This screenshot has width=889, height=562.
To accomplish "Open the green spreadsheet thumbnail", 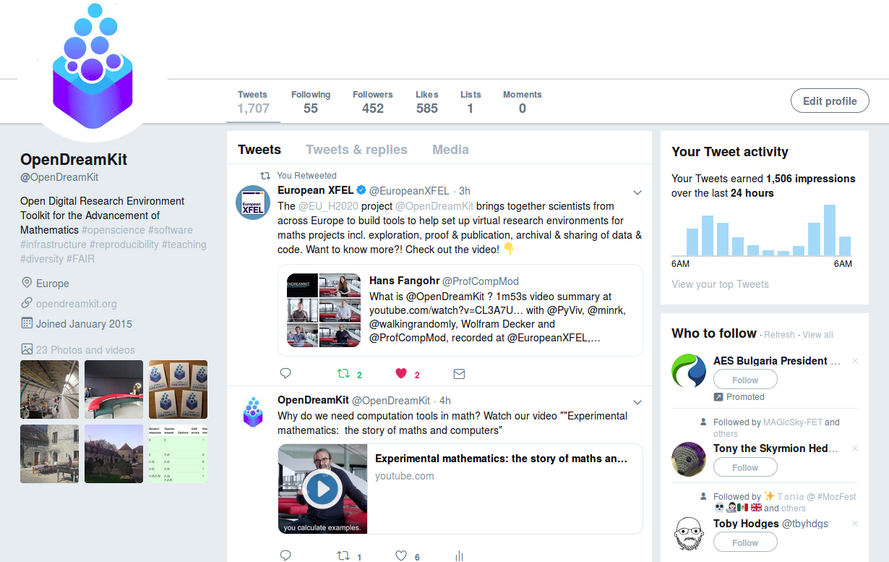I will [x=178, y=454].
